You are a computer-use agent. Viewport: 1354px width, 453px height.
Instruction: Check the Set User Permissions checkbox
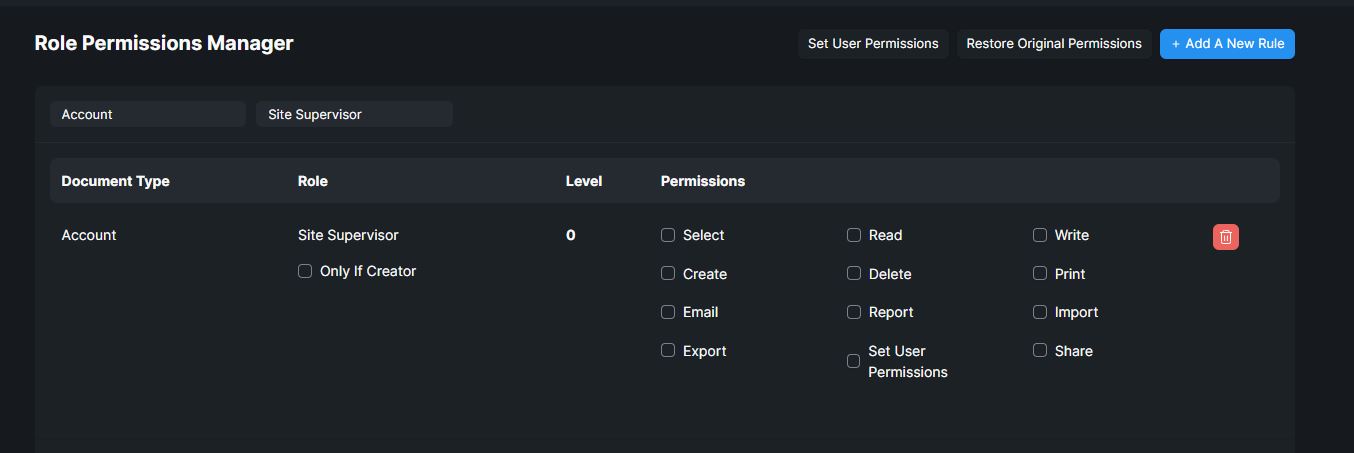tap(854, 361)
